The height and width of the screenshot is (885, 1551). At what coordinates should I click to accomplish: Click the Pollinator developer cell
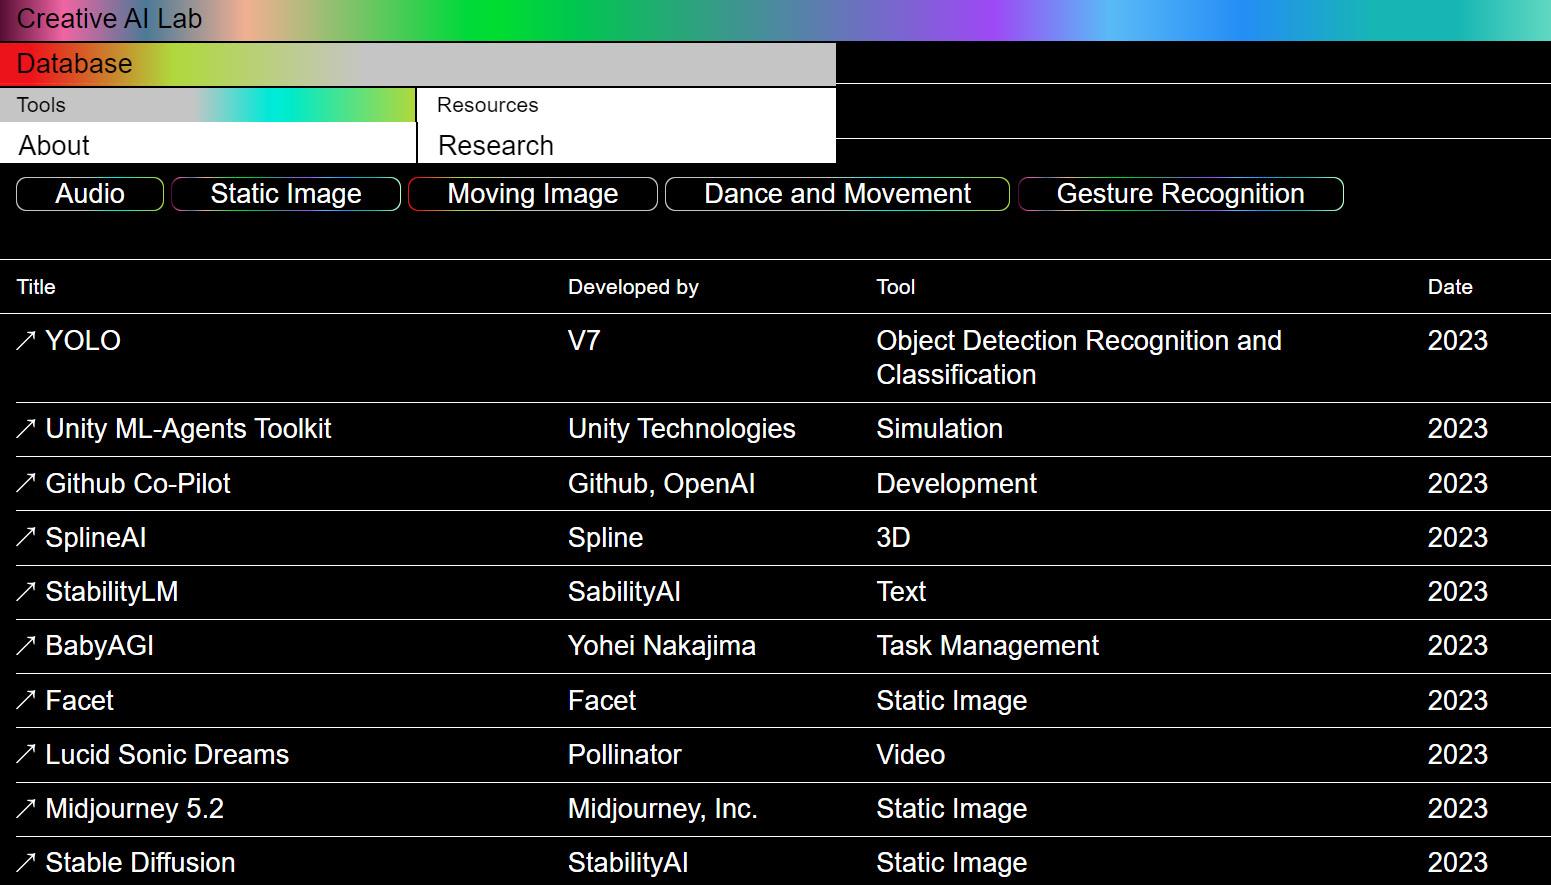pos(625,755)
